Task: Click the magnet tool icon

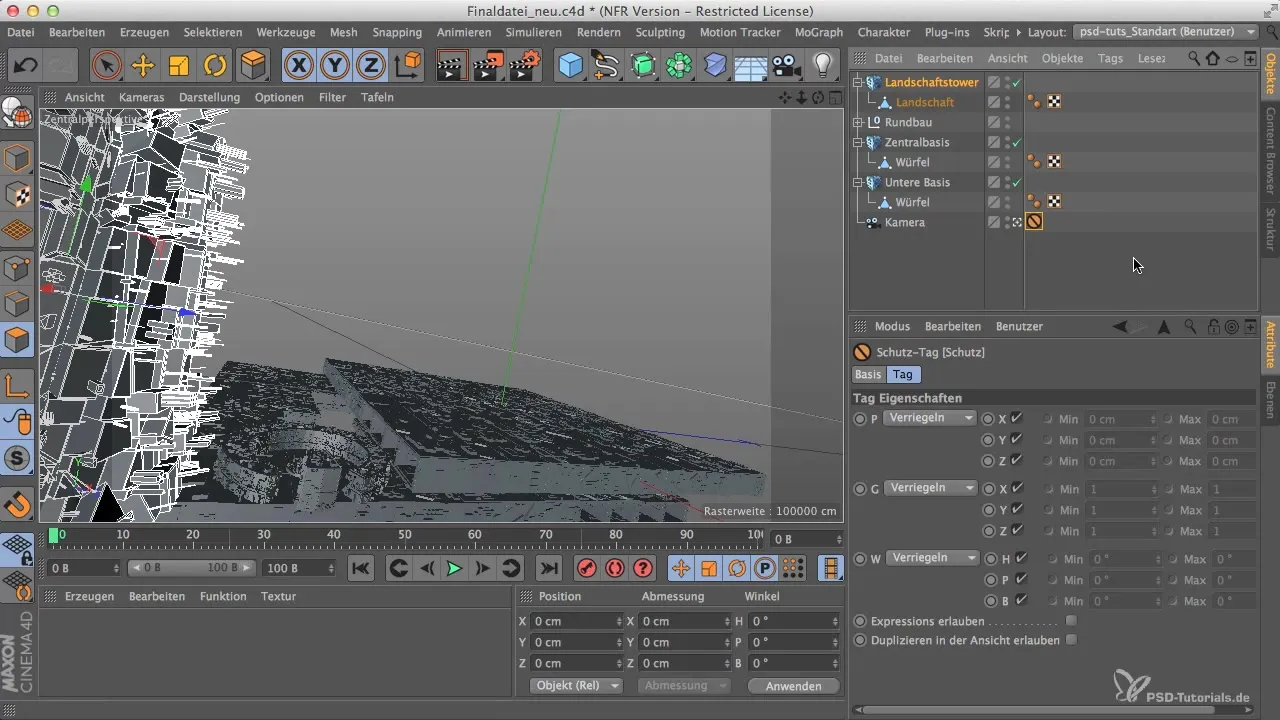Action: click(17, 504)
